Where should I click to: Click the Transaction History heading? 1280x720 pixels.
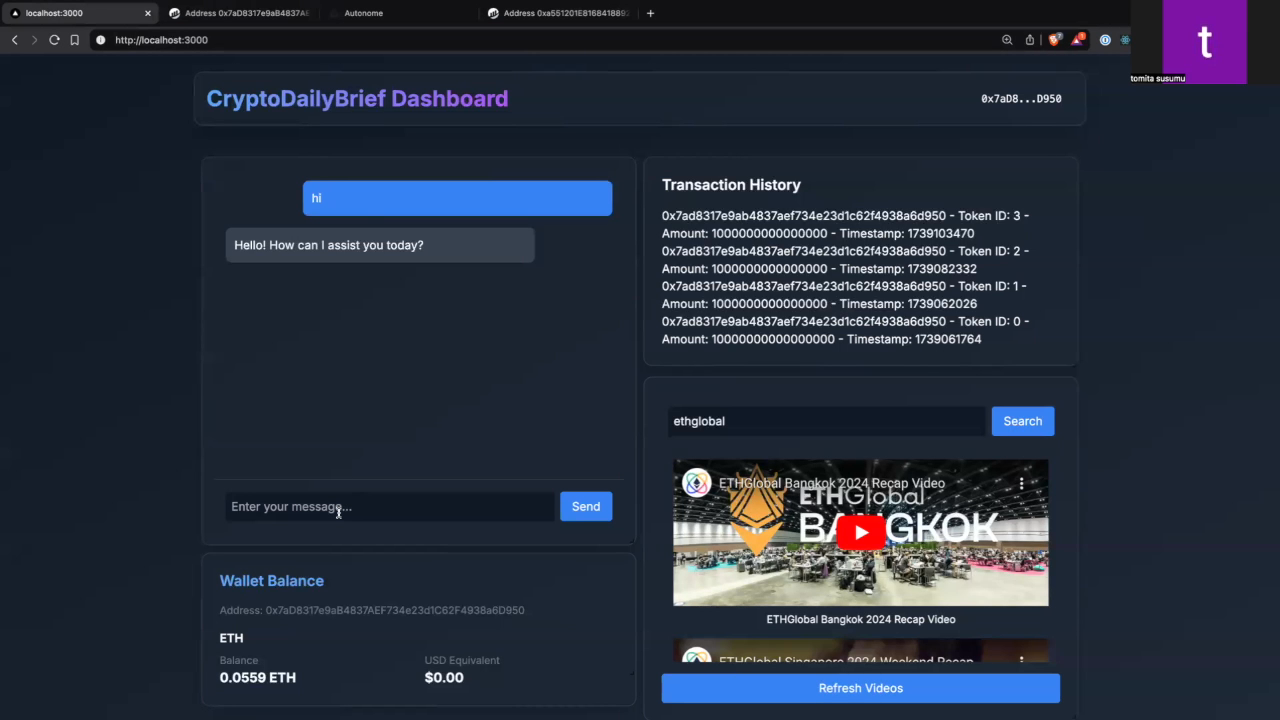point(731,185)
